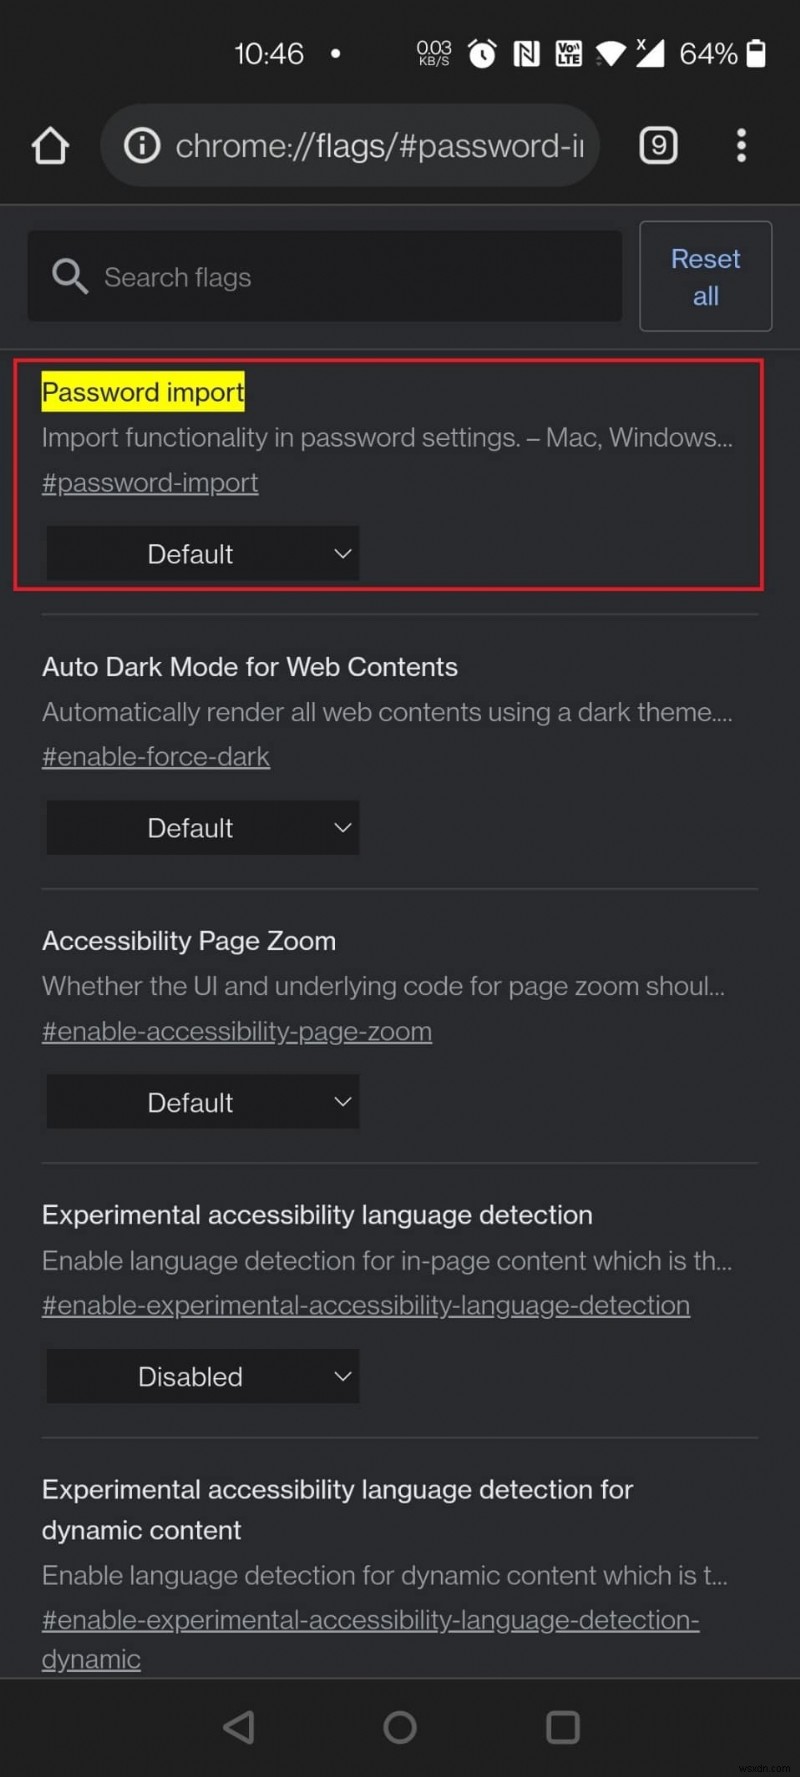This screenshot has width=800, height=1777.
Task: Tap the Android back navigation triangle
Action: coord(239,1726)
